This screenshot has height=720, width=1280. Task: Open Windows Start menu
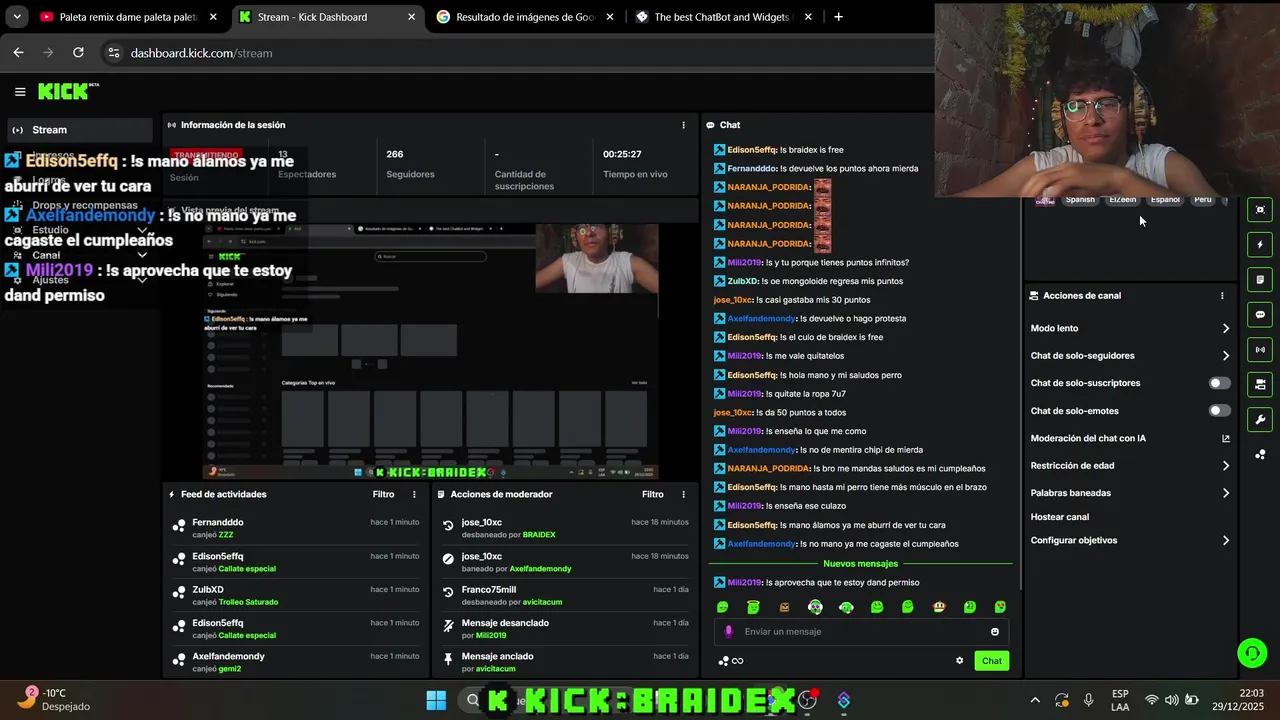point(436,700)
